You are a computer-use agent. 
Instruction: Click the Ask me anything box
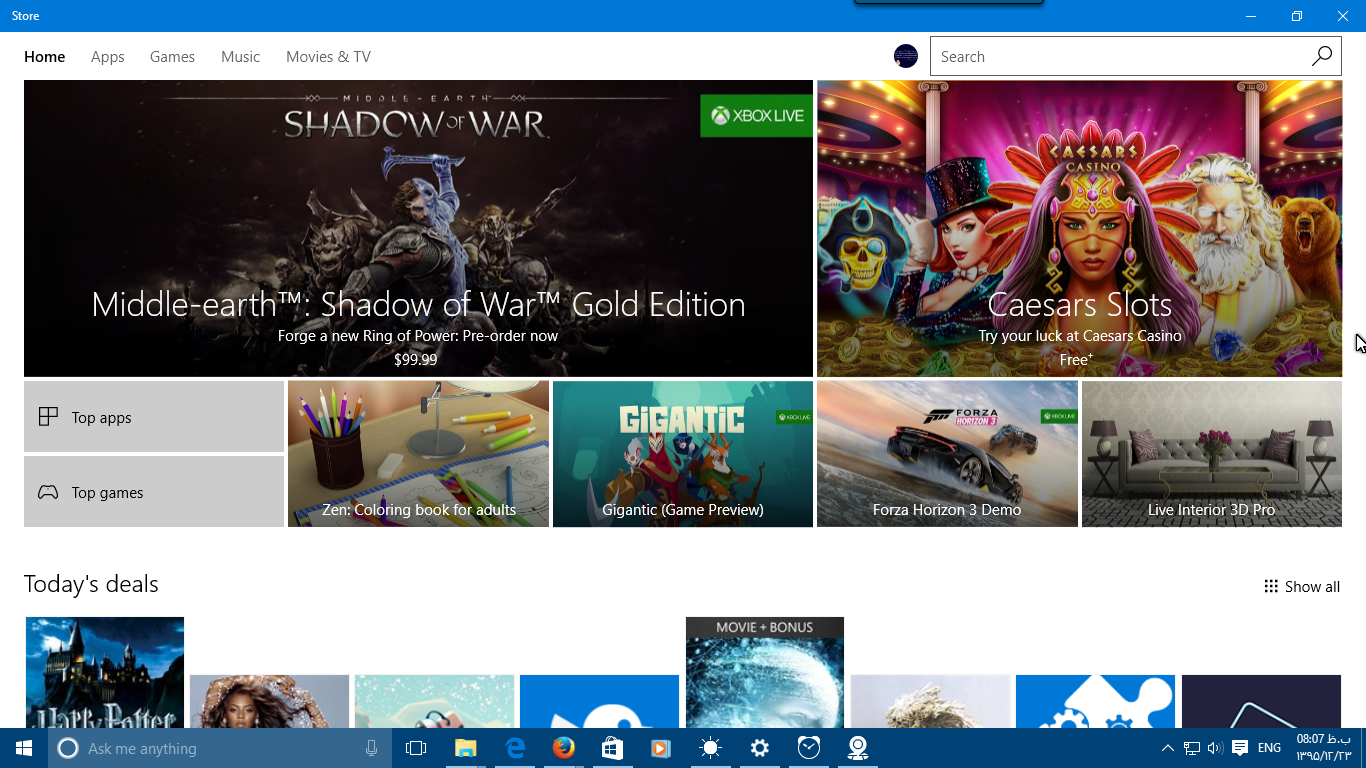tap(218, 748)
